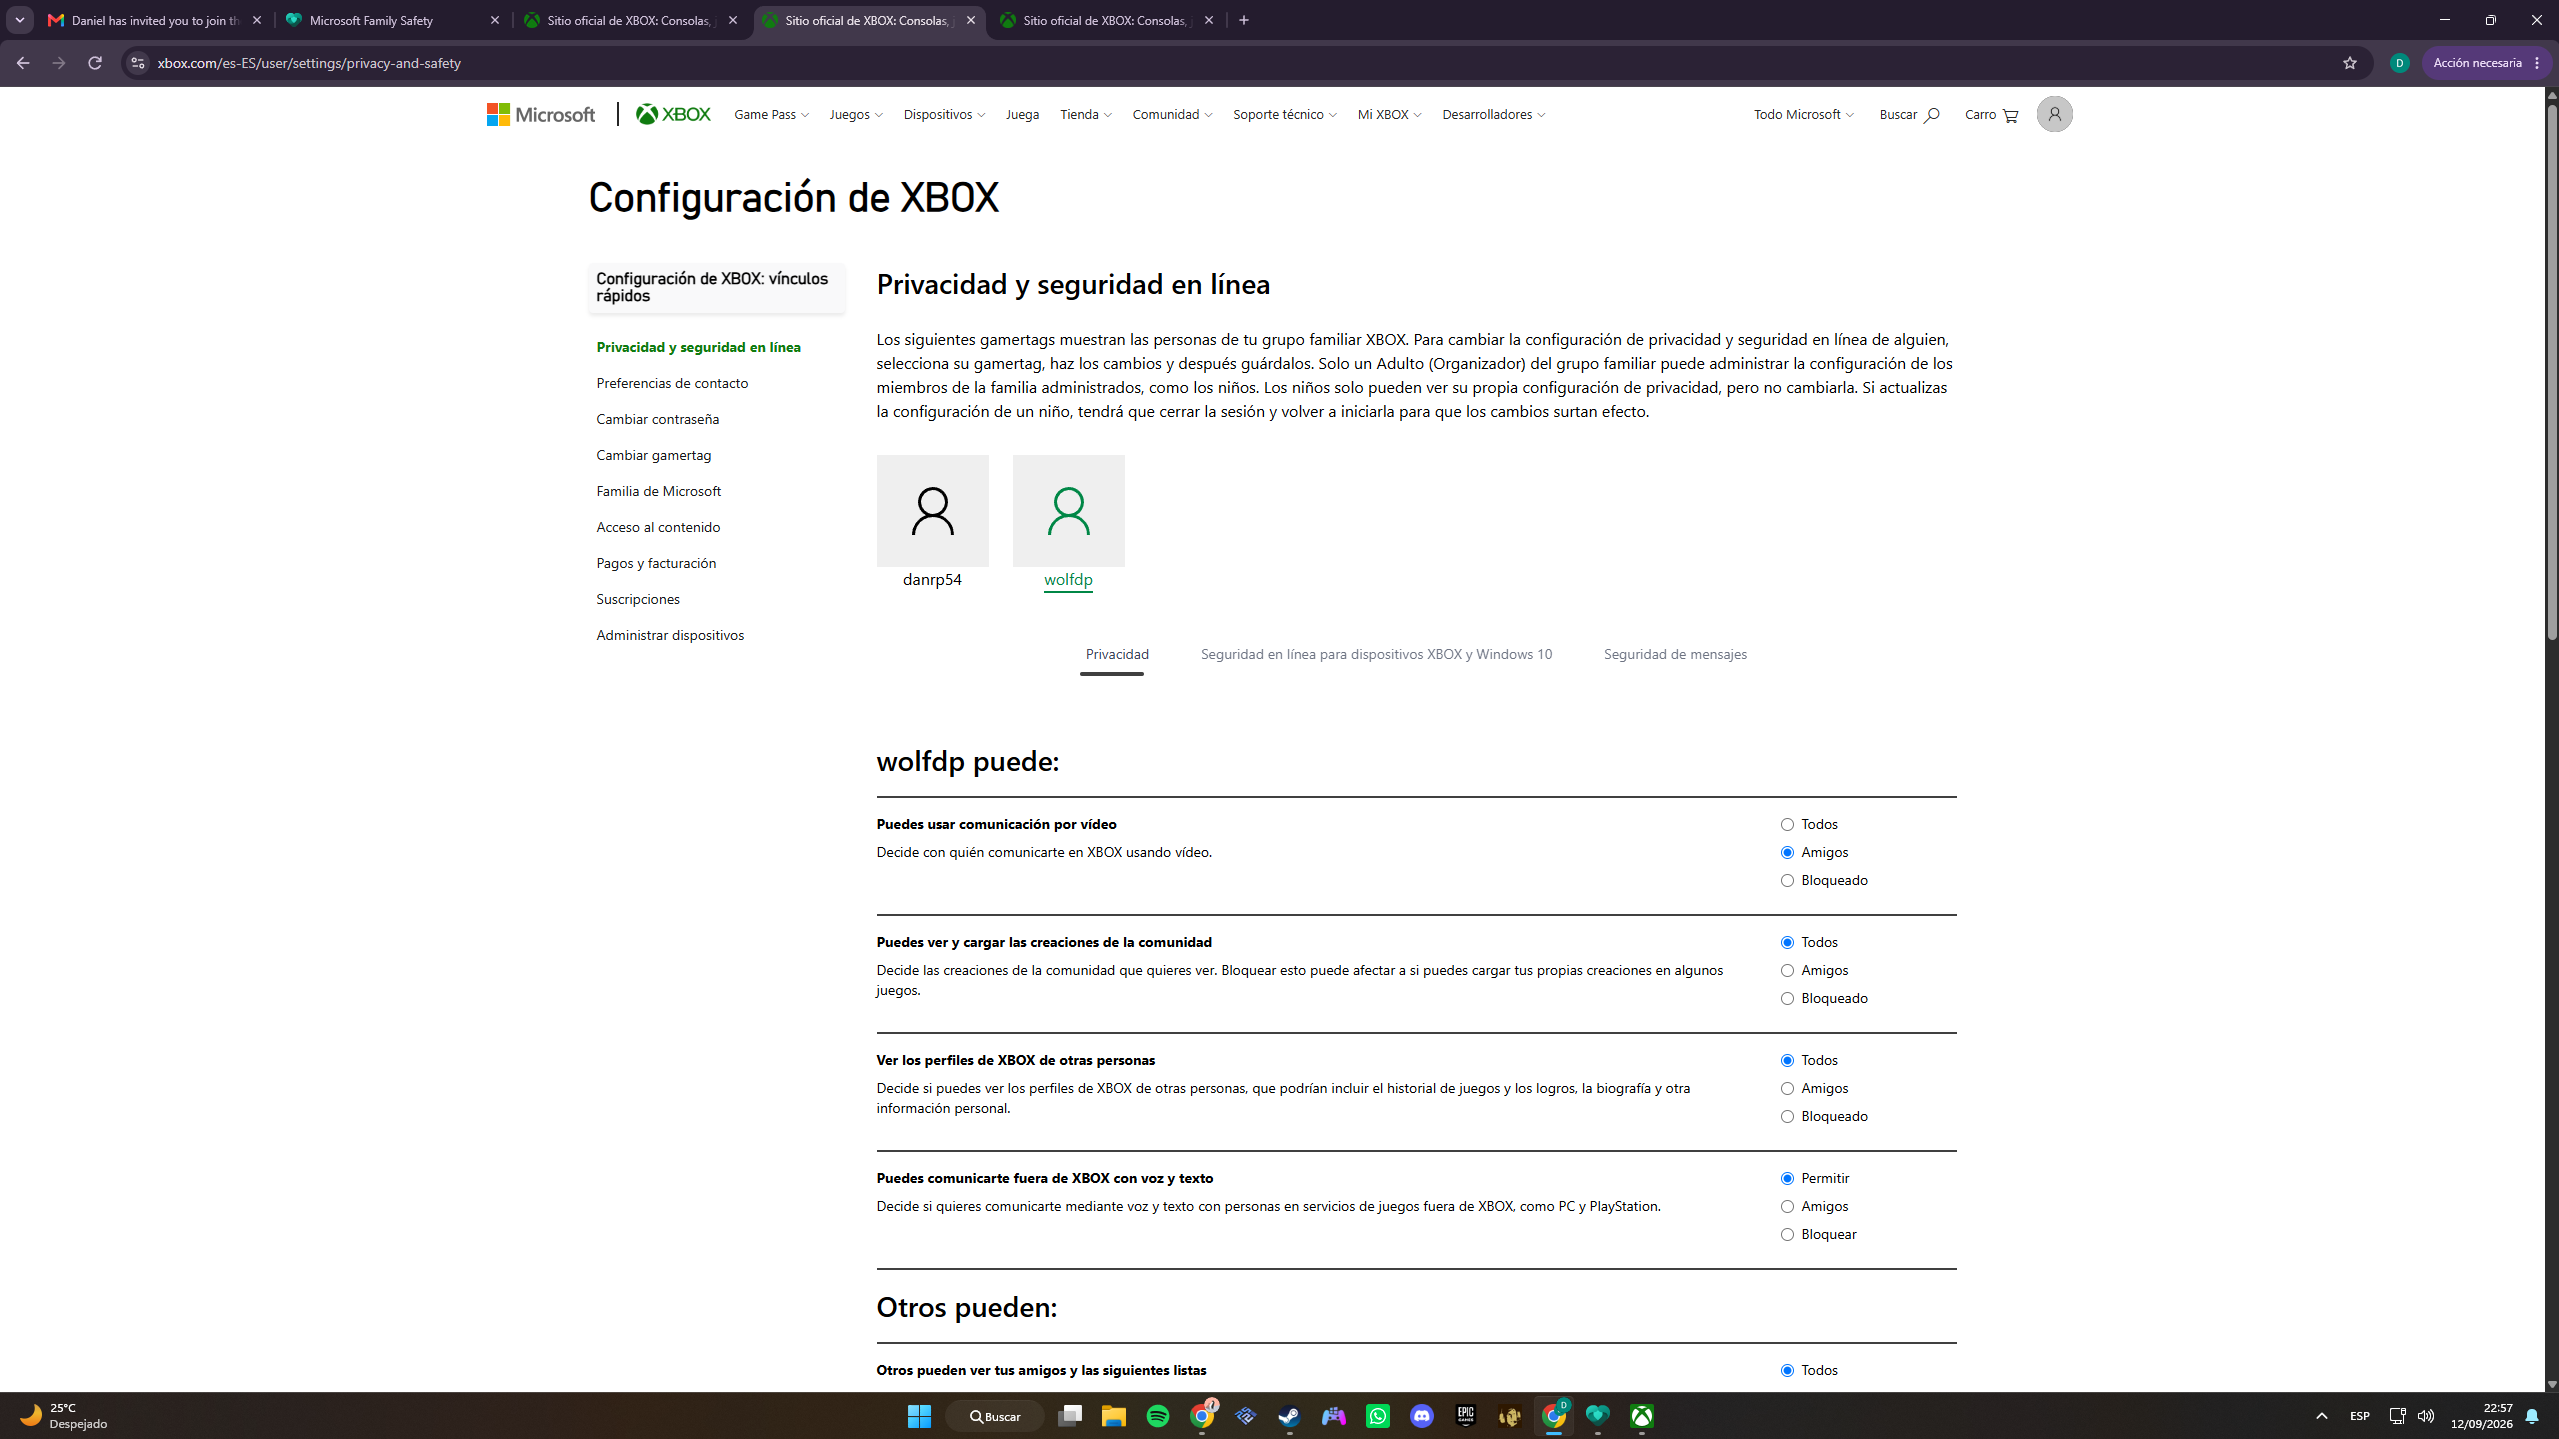The image size is (2559, 1439).
Task: Select the danrp54 gamertag avatar
Action: pos(932,510)
